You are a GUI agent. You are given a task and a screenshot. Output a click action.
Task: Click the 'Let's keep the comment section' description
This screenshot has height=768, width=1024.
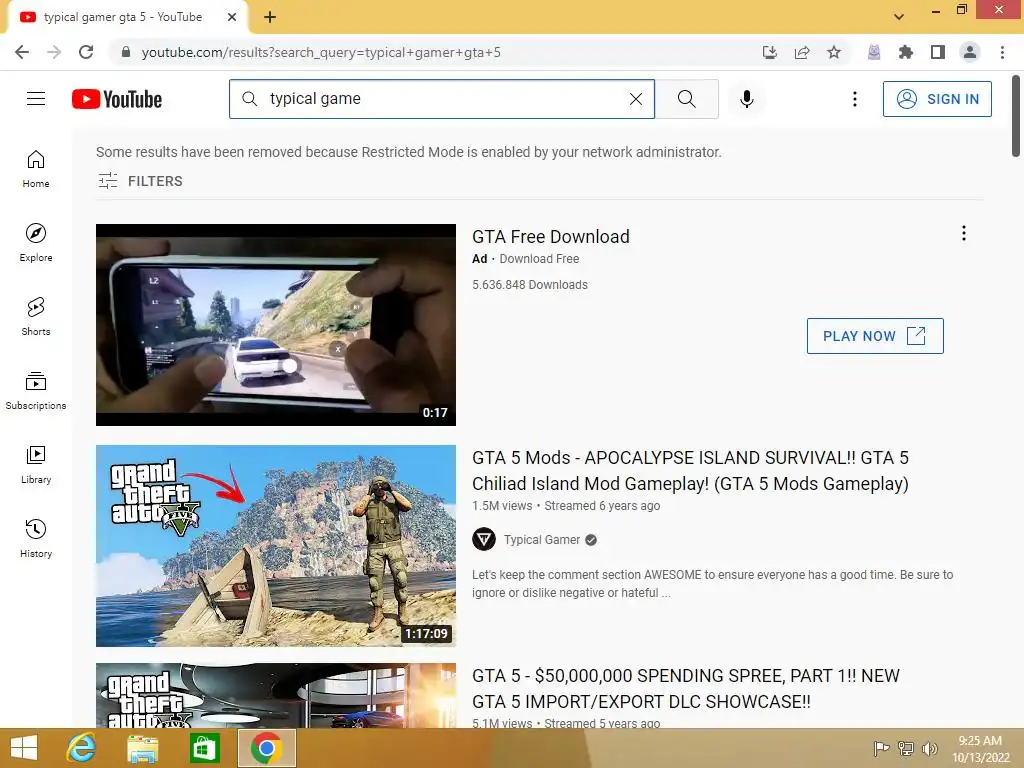tap(712, 584)
